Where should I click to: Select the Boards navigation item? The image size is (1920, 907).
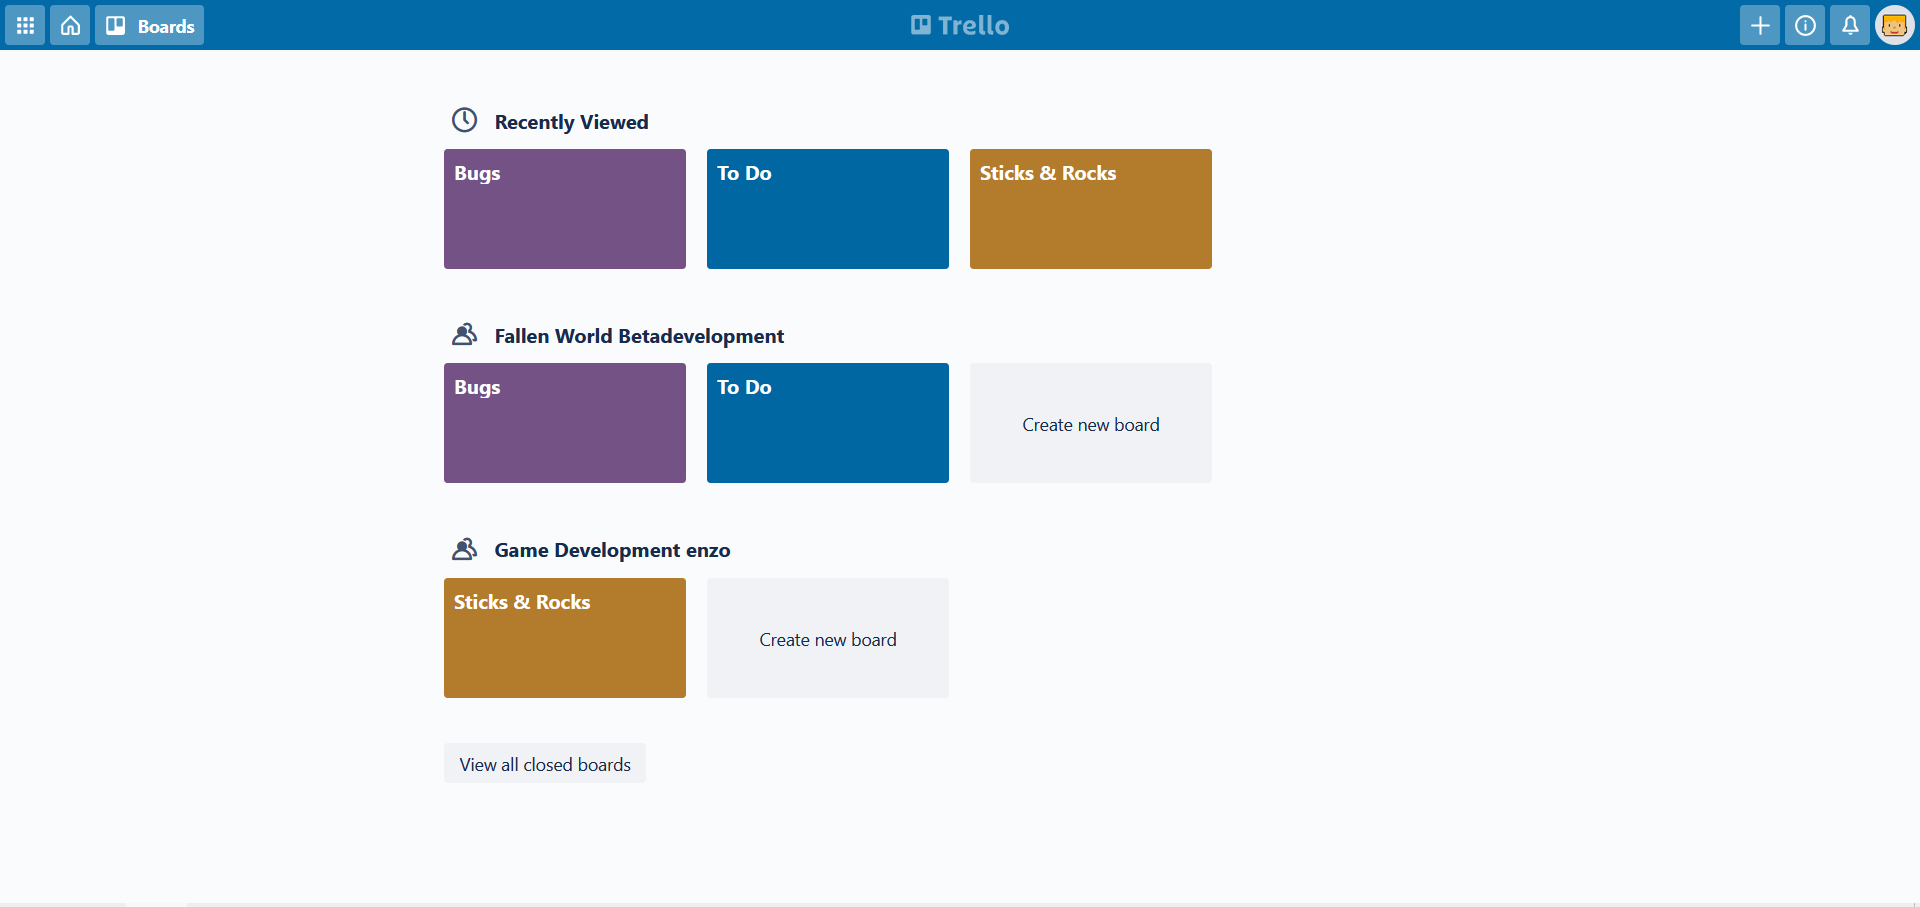click(149, 25)
